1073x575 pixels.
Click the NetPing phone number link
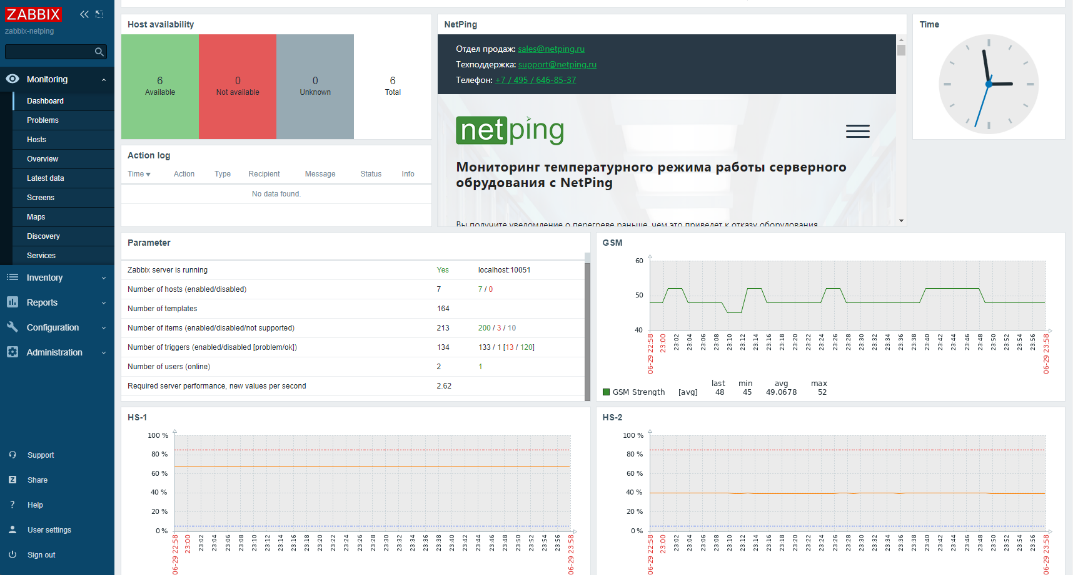point(536,80)
